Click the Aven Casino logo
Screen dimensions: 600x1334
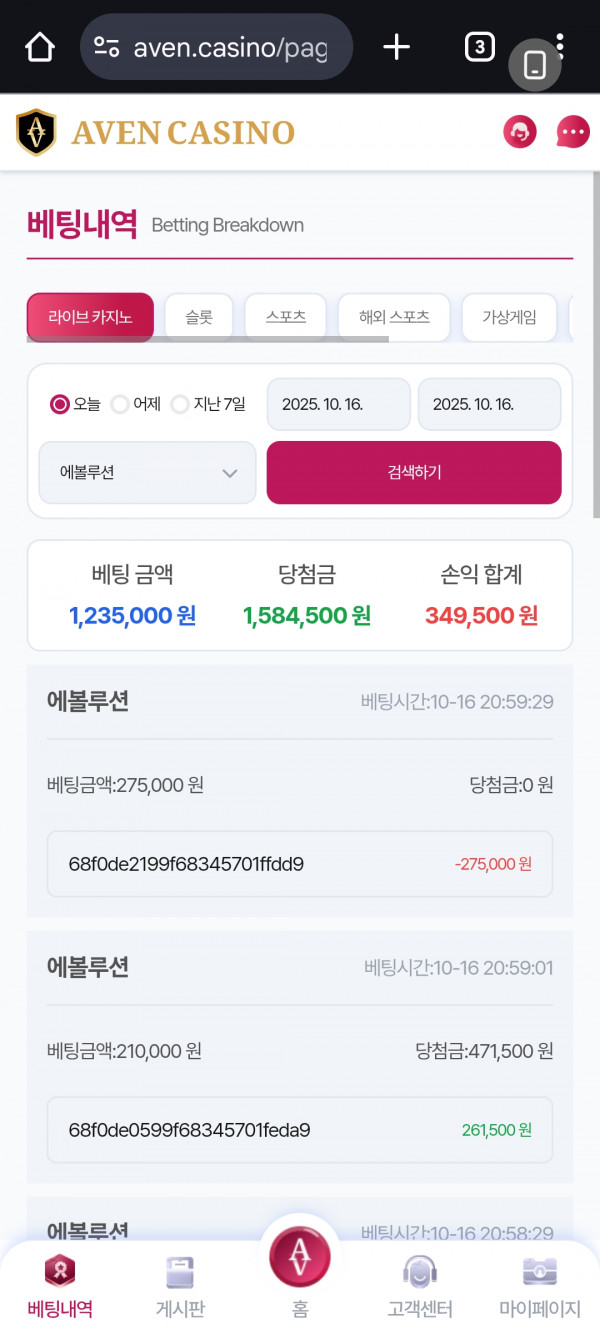pos(156,133)
